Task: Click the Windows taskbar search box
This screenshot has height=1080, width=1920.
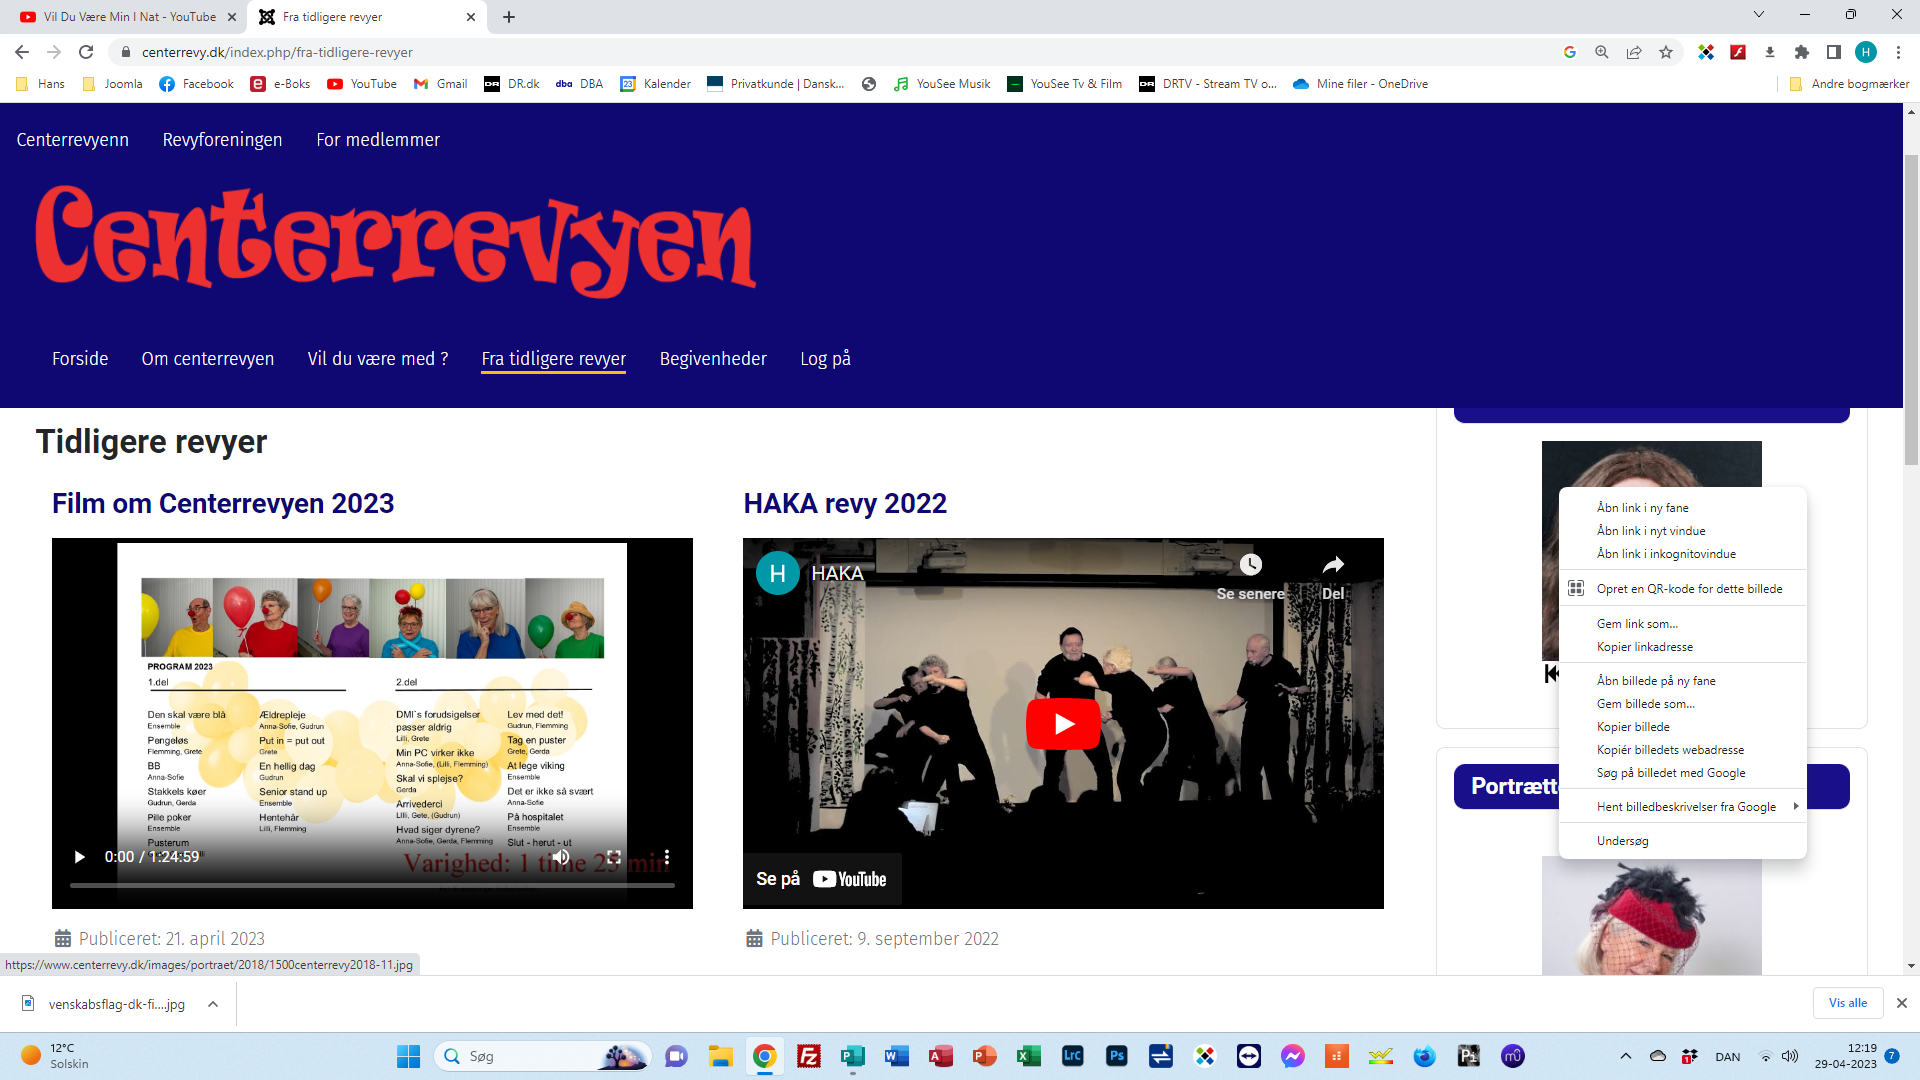Action: click(543, 1056)
